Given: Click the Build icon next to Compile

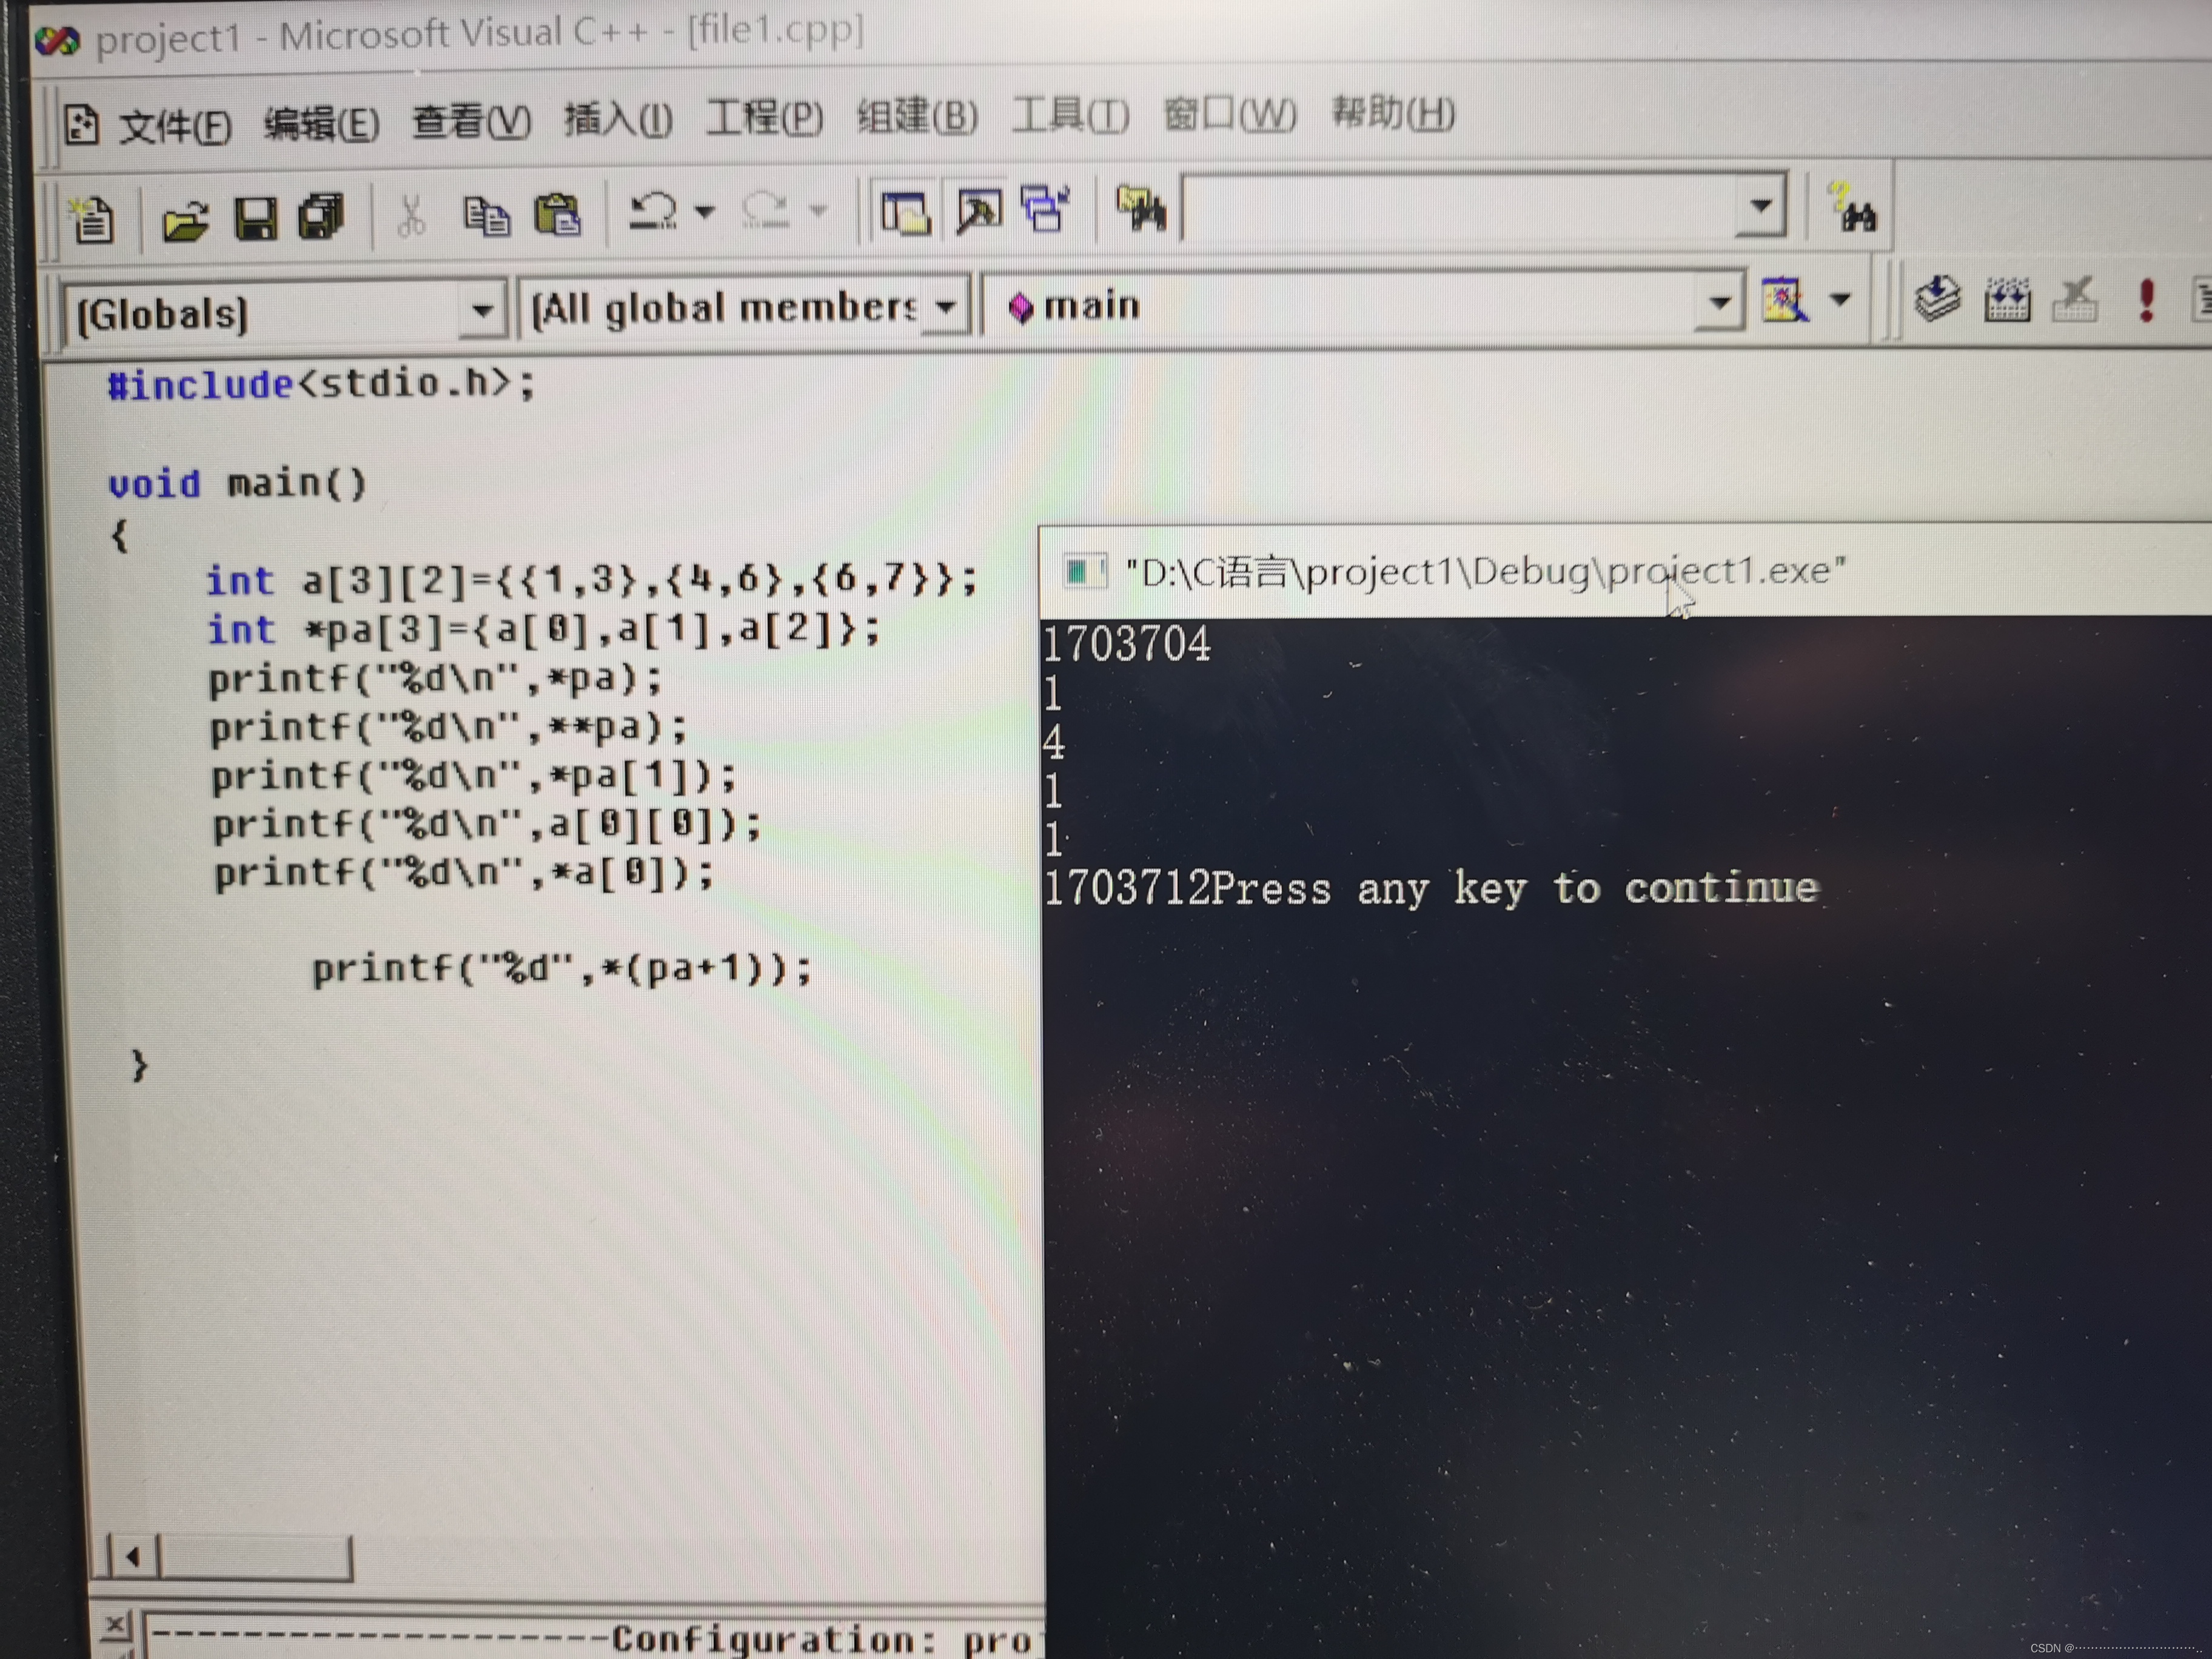Looking at the screenshot, I should click(2006, 299).
